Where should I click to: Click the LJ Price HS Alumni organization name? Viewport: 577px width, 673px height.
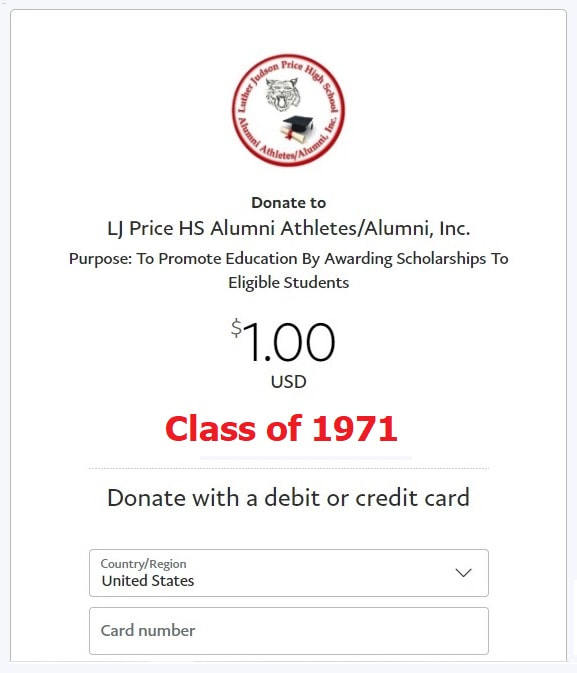click(288, 228)
